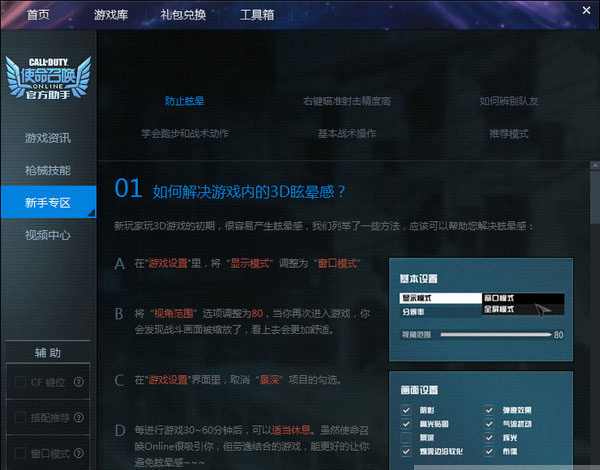Click the heading 如何解决游戏内的3D眩晕感
Viewport: 600px width, 470px height.
coord(249,191)
